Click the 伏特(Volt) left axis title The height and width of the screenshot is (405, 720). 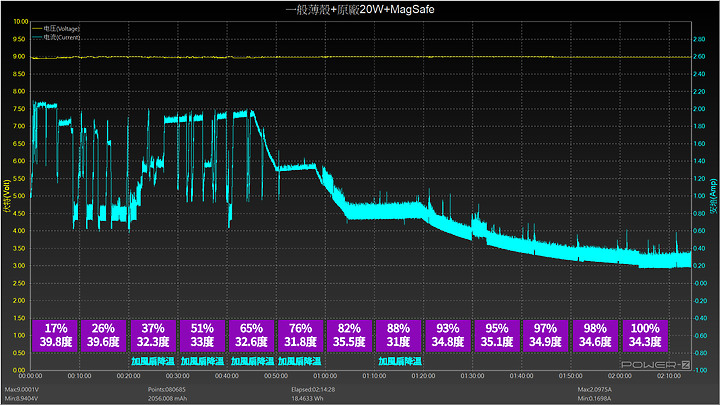[x=6, y=196]
